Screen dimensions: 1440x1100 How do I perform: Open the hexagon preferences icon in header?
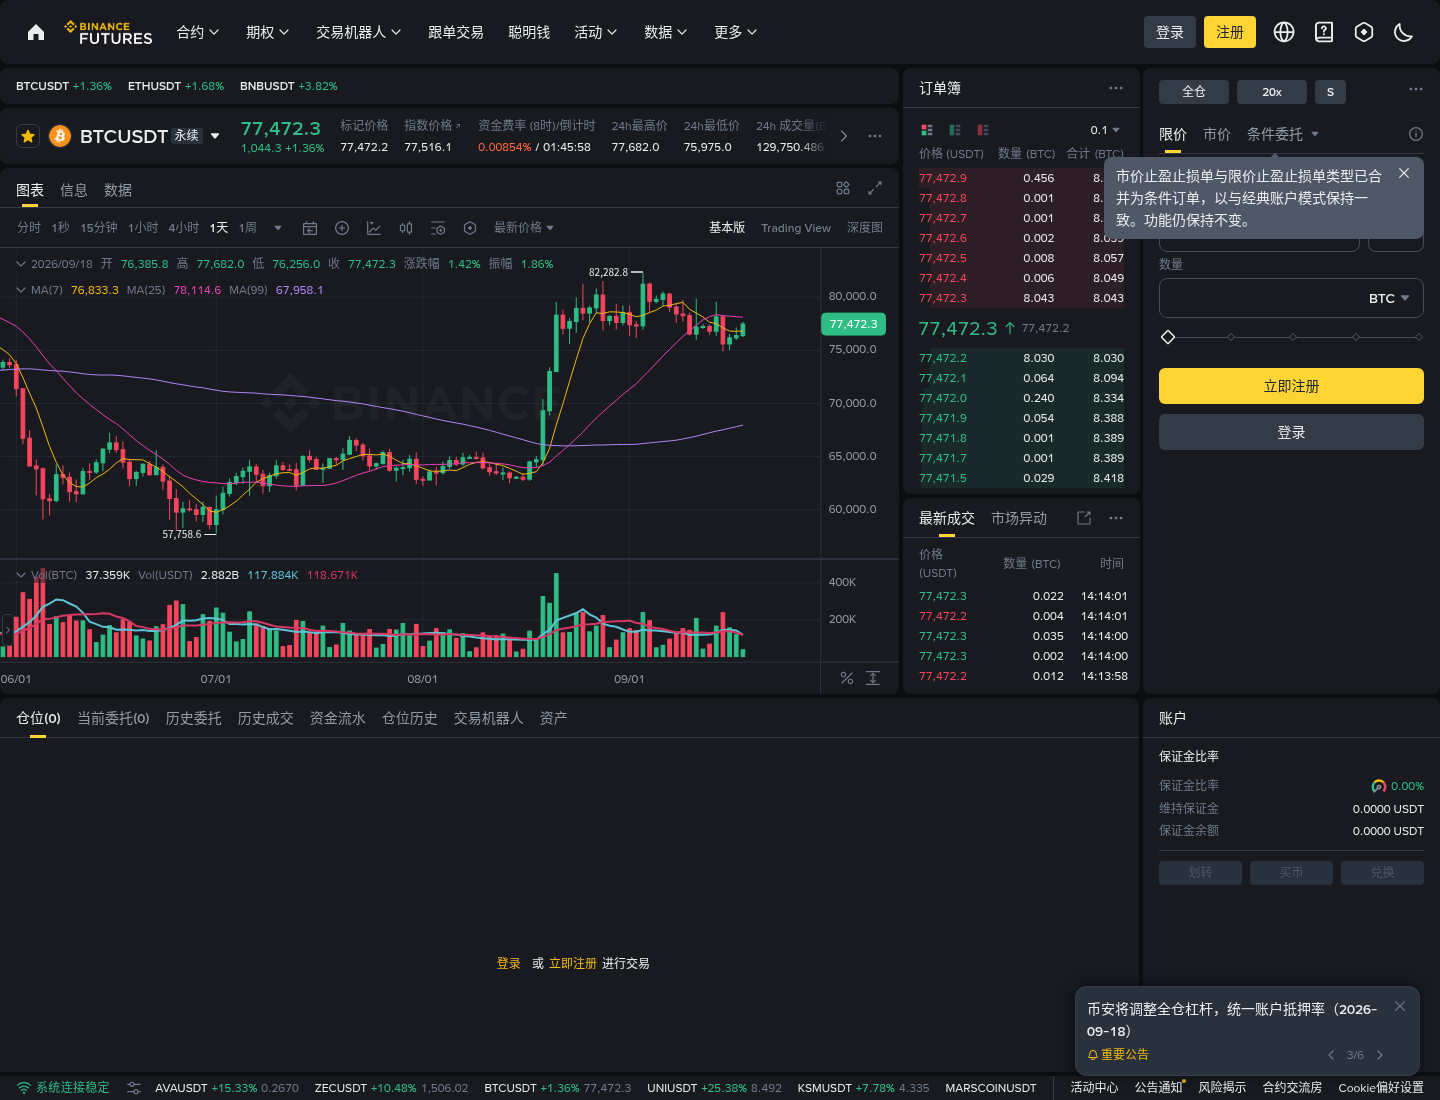pyautogui.click(x=1364, y=32)
